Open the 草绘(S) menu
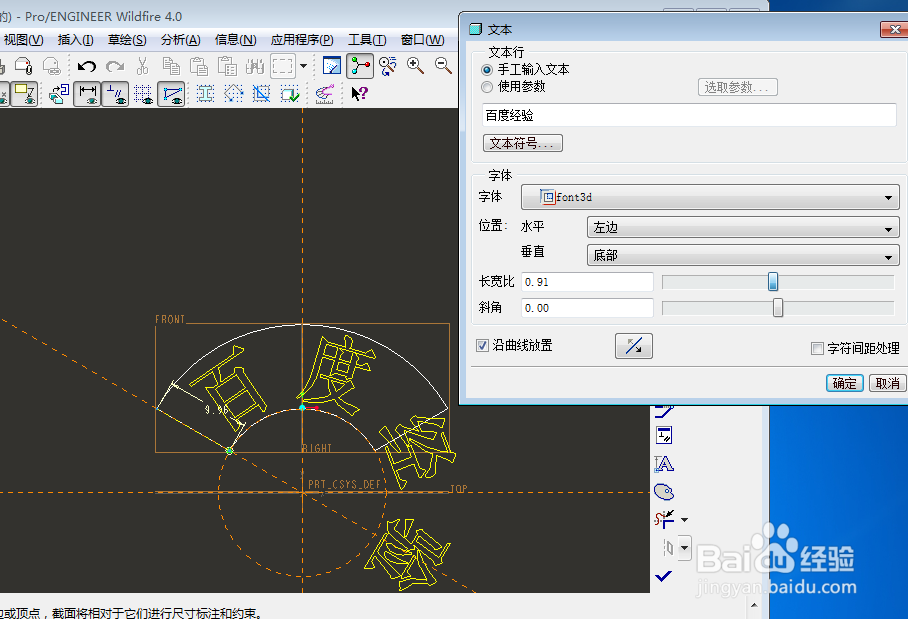 (127, 40)
